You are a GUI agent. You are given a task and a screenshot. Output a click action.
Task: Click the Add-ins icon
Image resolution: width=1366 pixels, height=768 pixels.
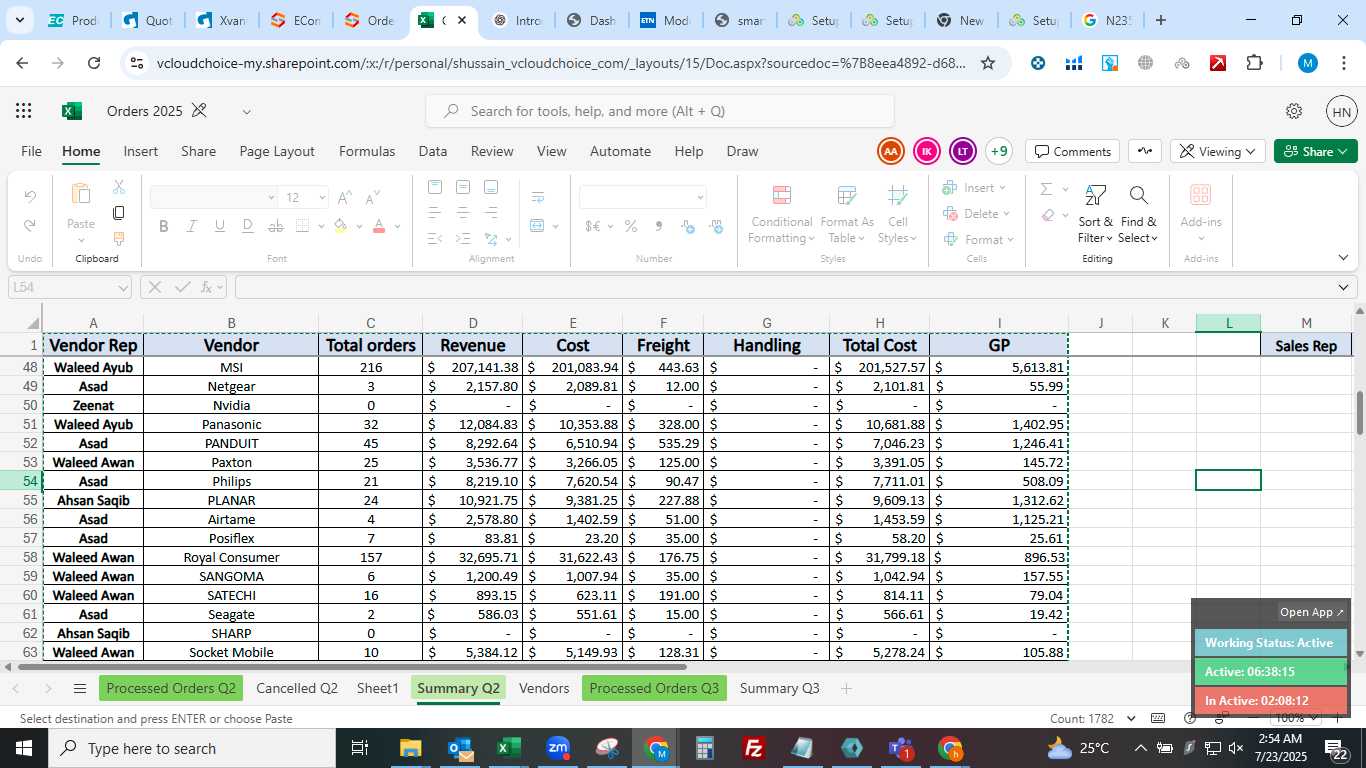[x=1200, y=195]
